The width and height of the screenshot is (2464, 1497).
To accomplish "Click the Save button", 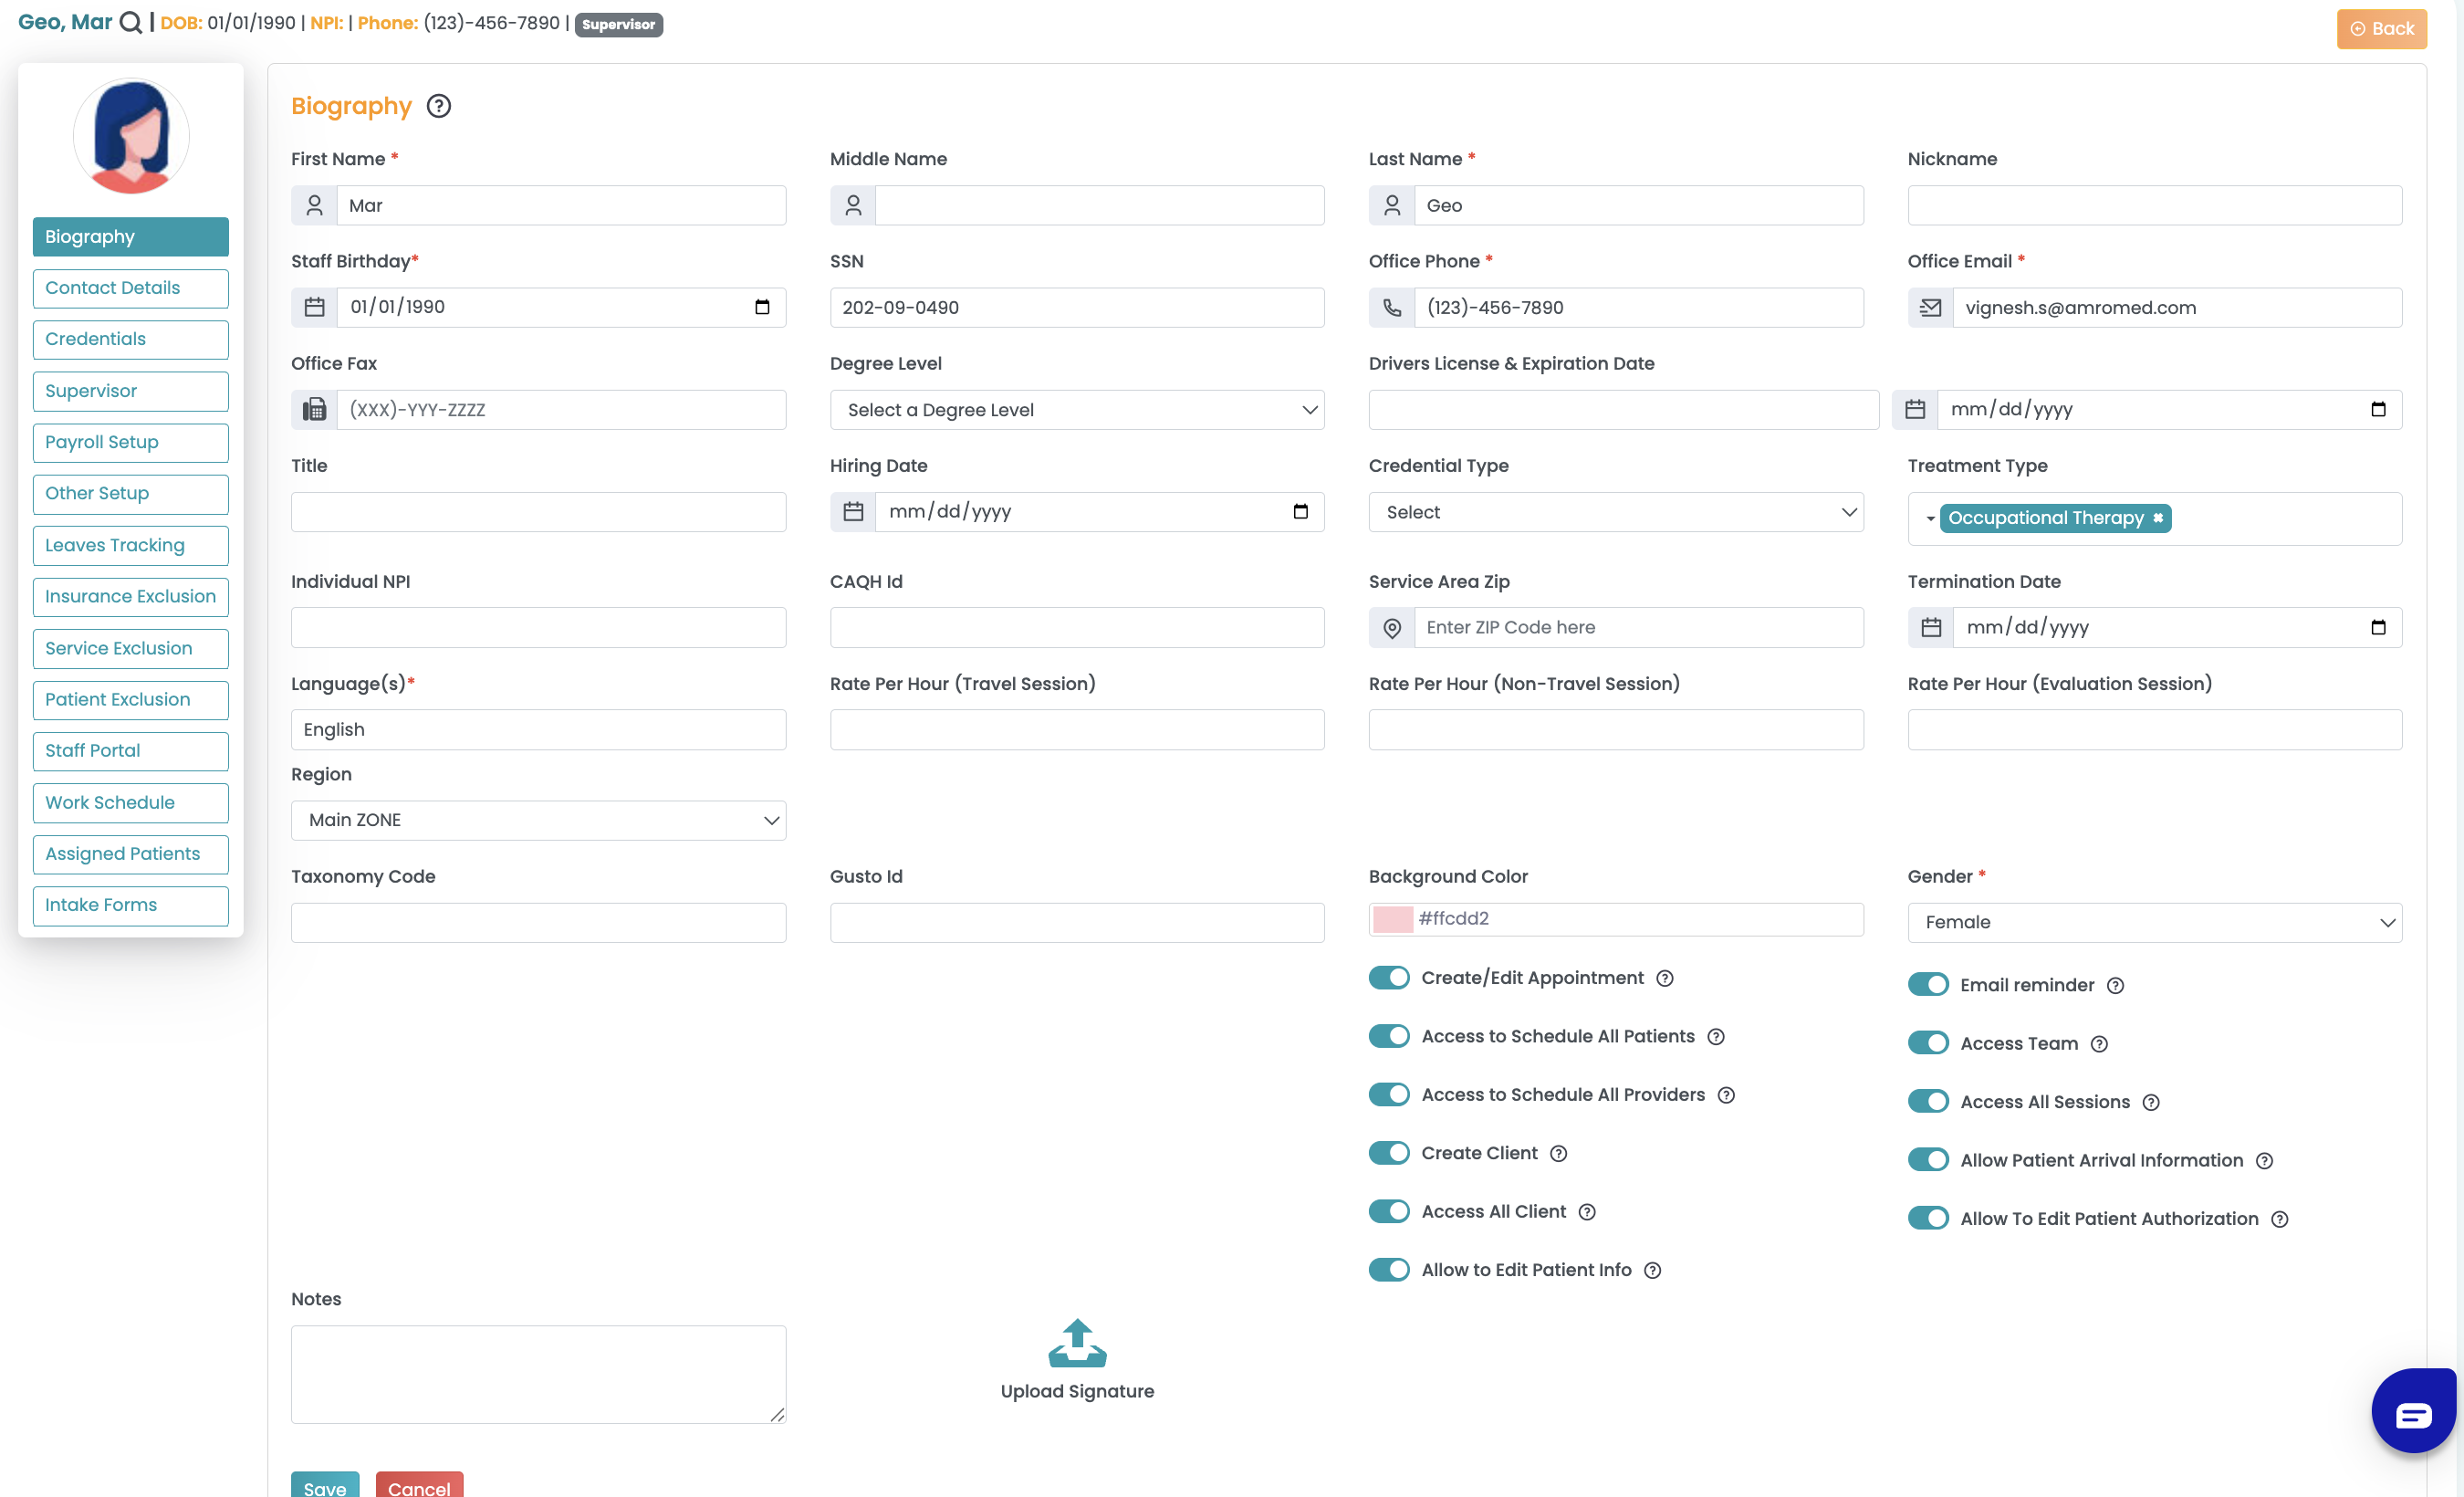I will pyautogui.click(x=325, y=1486).
